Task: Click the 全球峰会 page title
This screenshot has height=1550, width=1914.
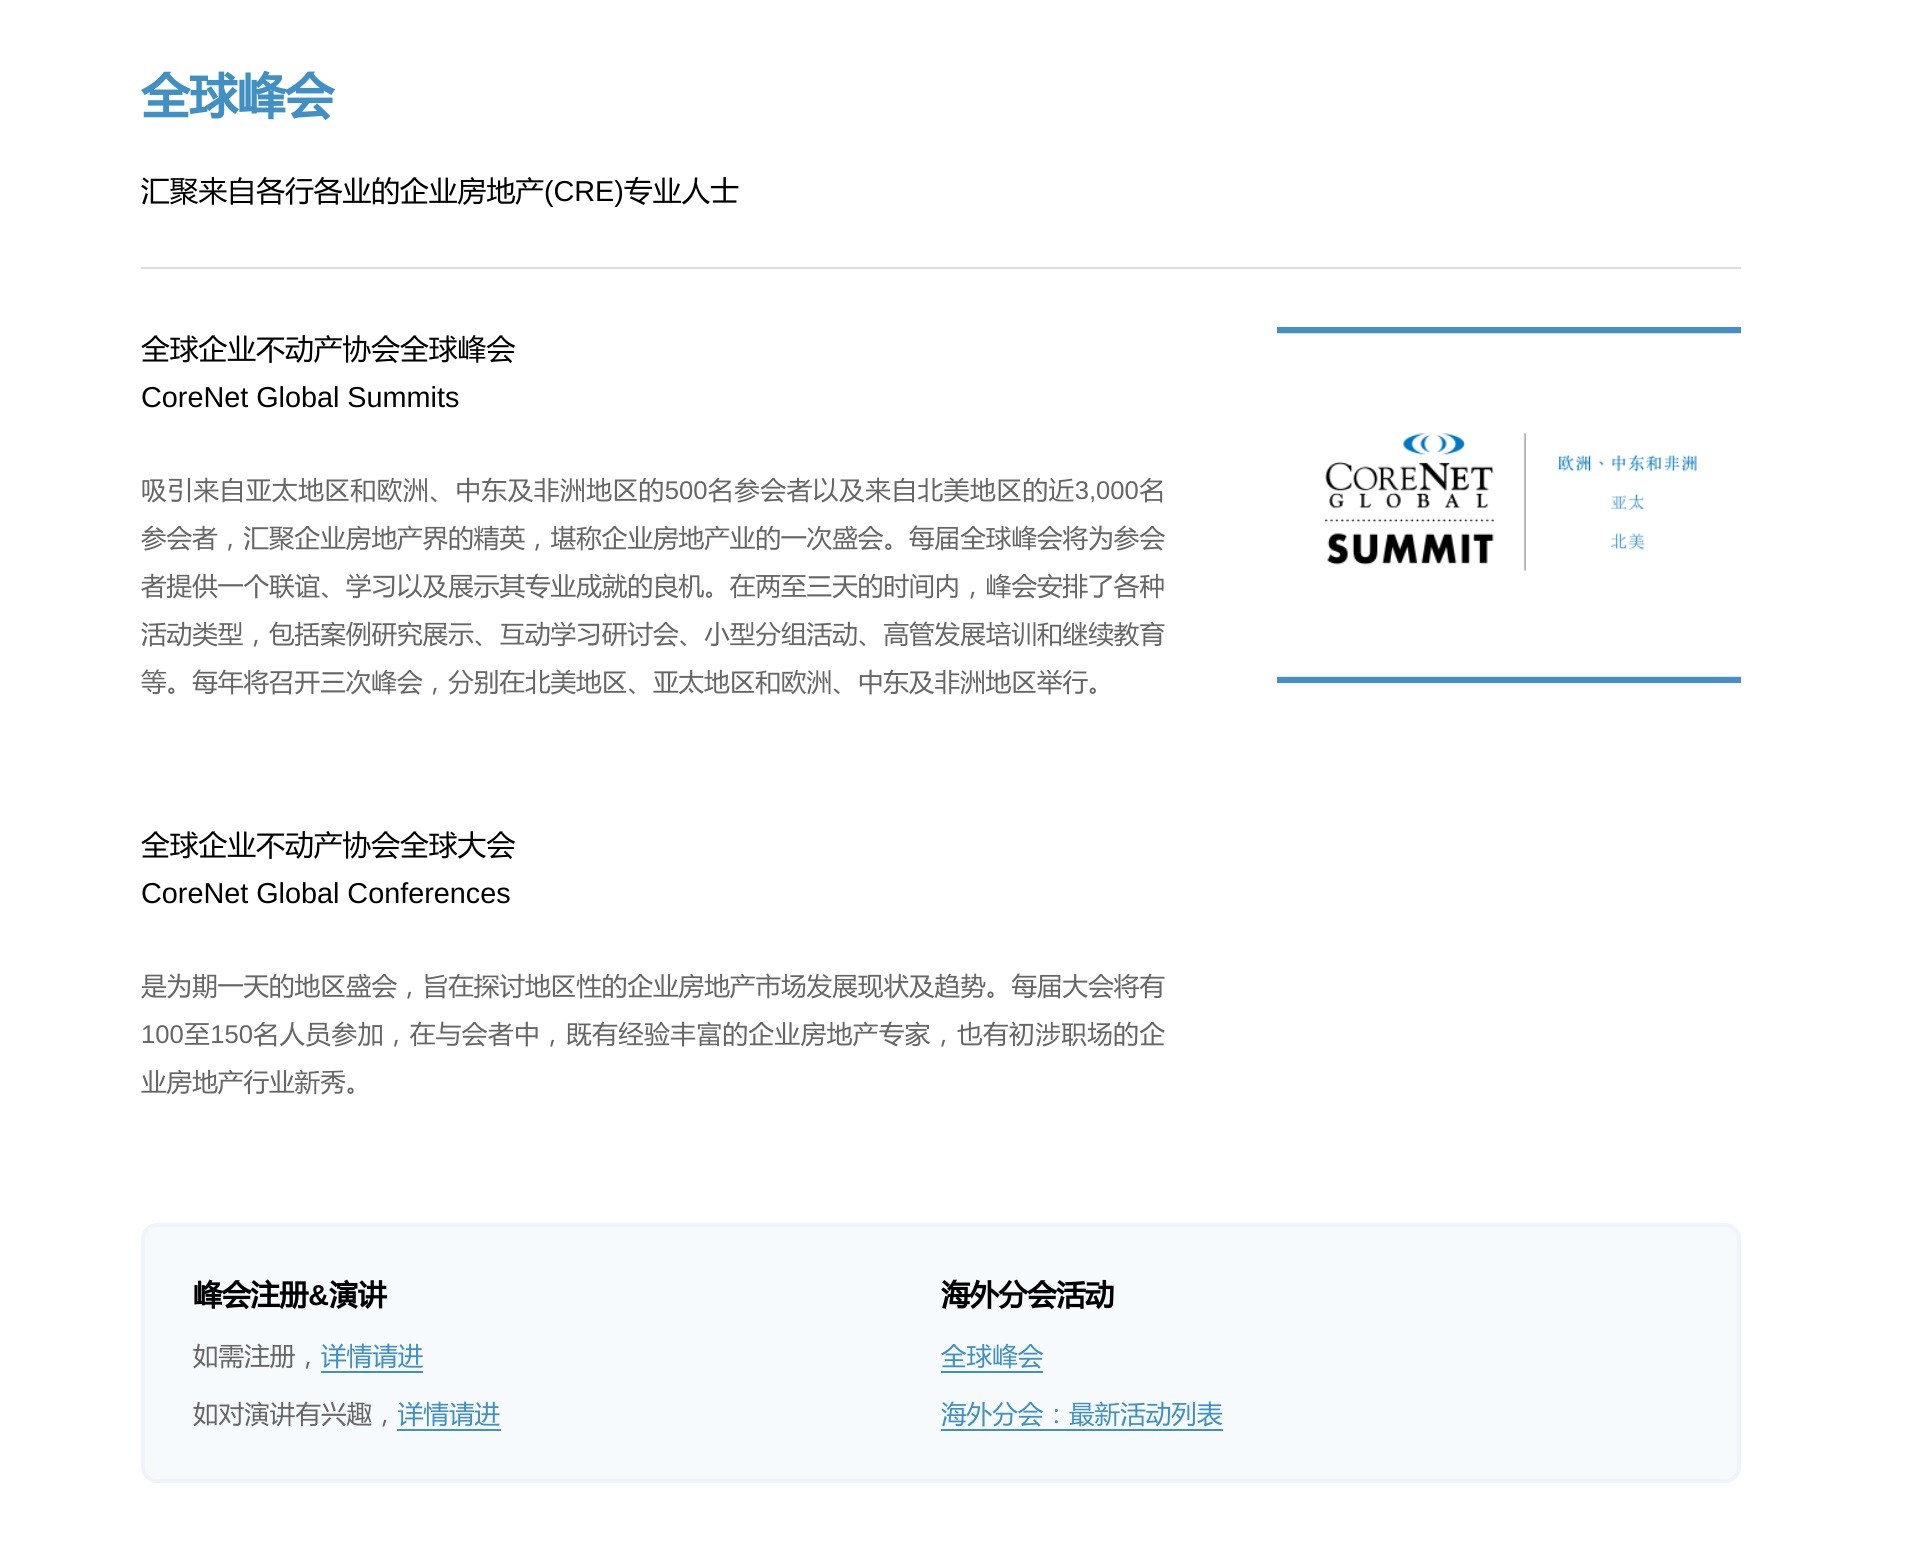Action: 238,96
